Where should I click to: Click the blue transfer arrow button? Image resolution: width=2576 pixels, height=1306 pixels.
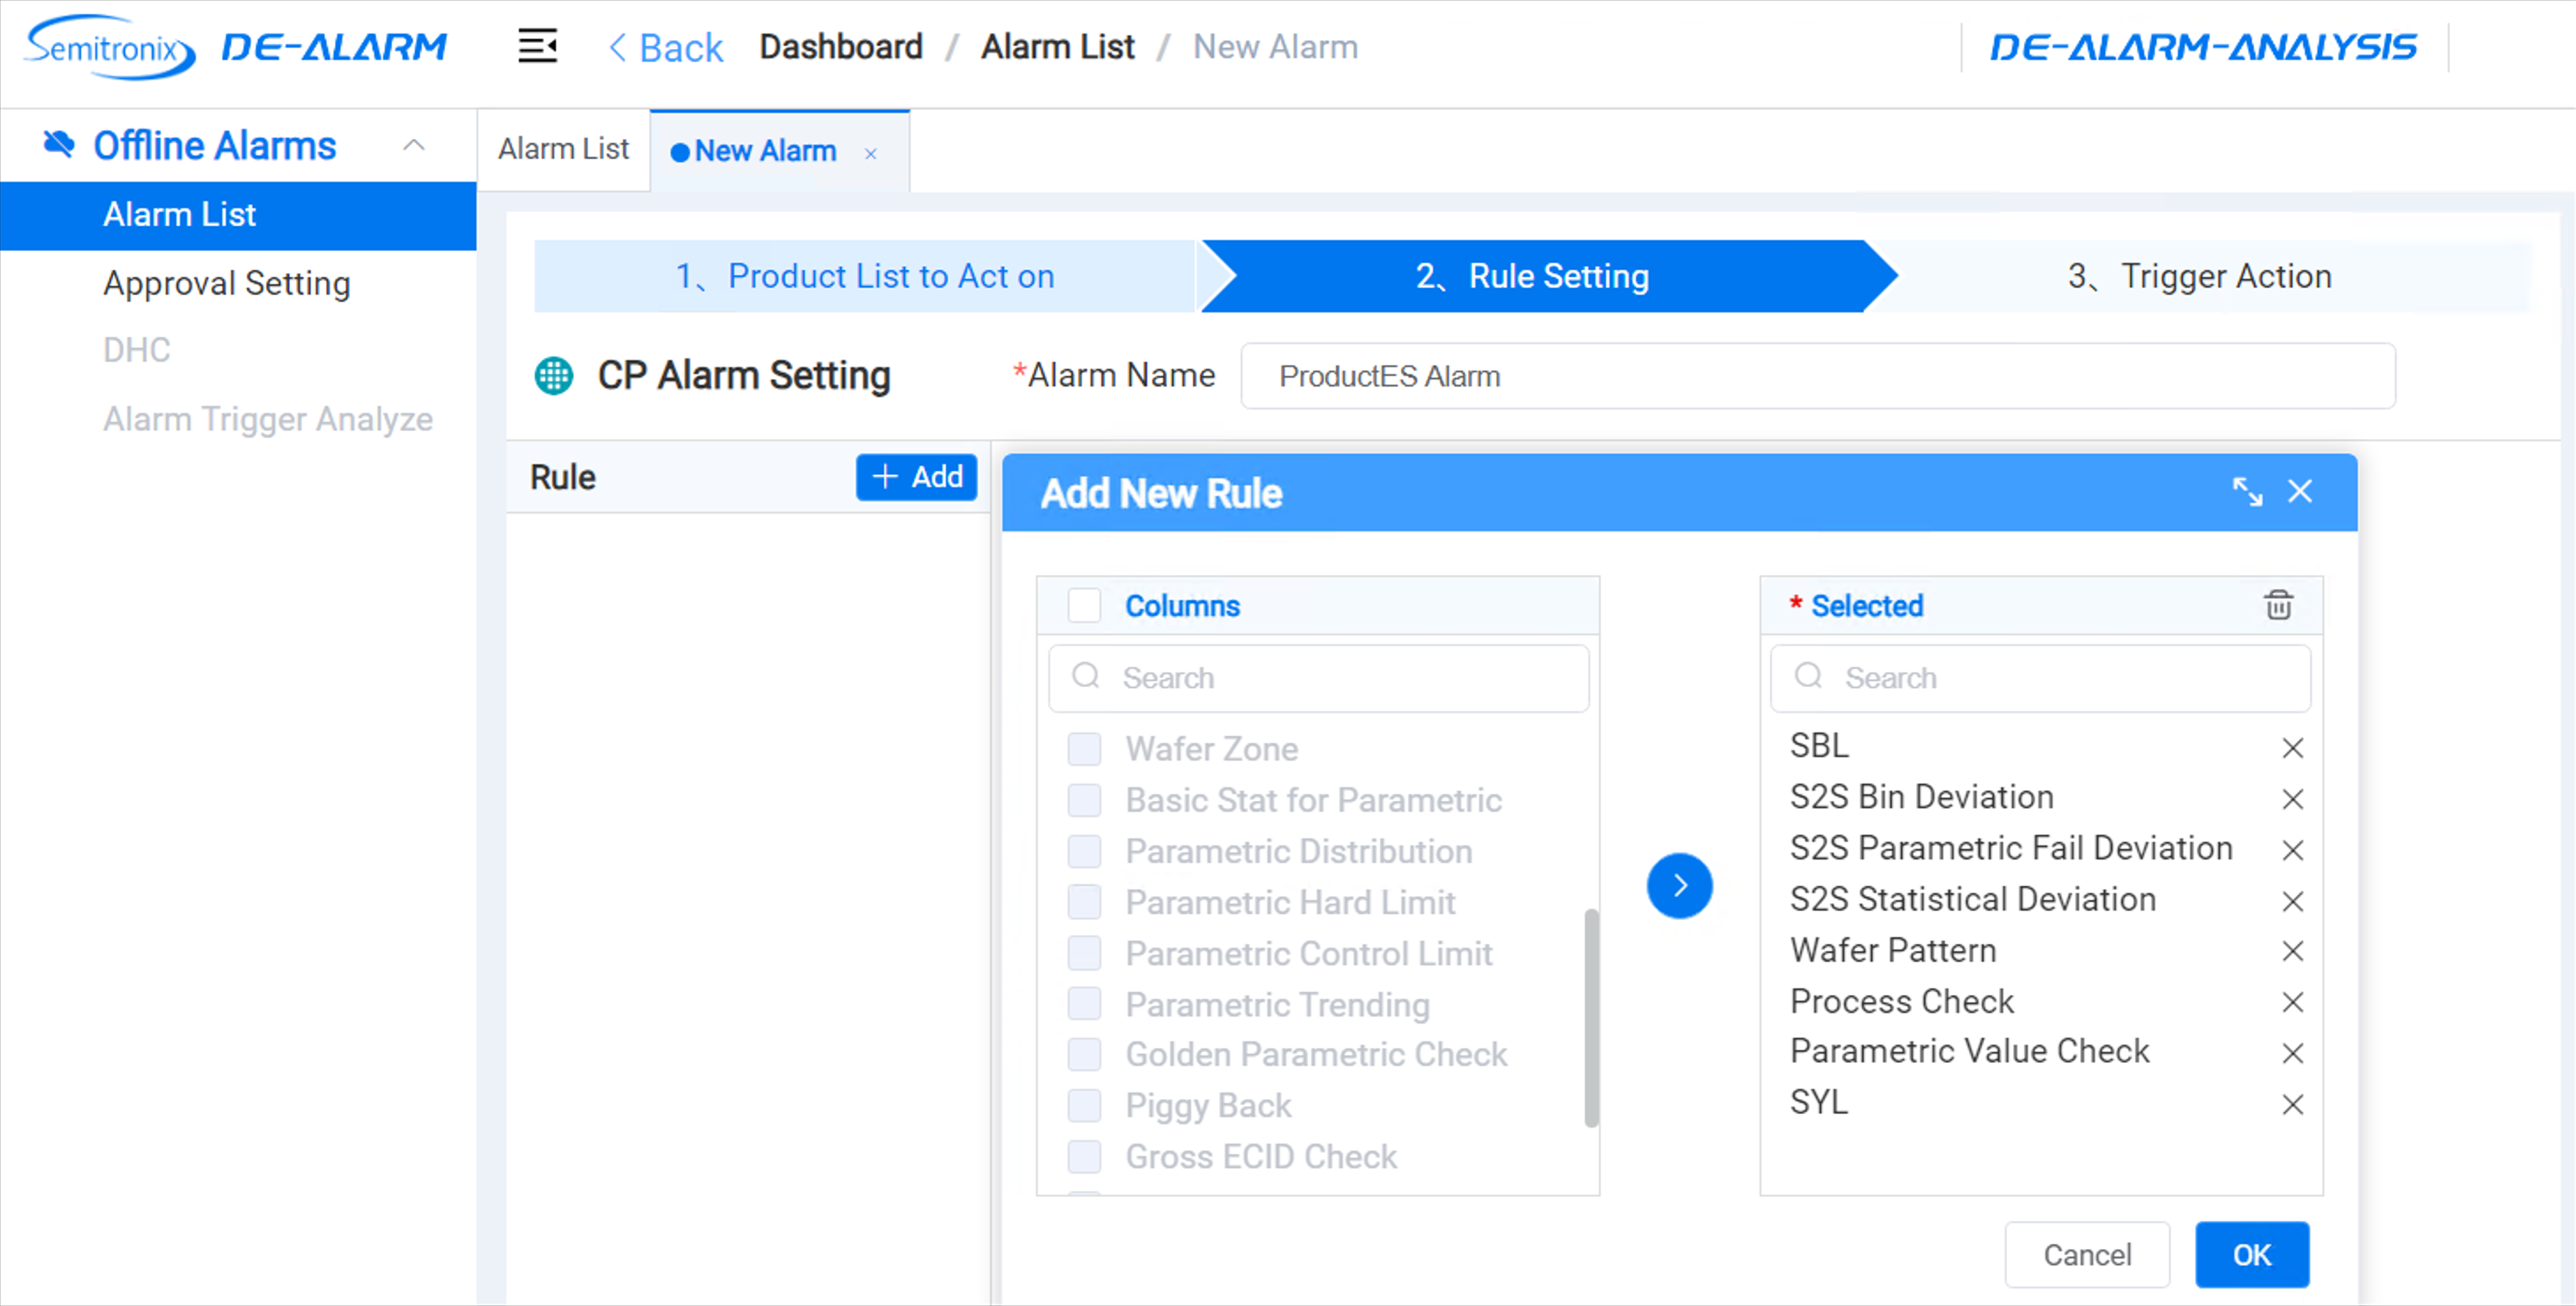[1679, 885]
